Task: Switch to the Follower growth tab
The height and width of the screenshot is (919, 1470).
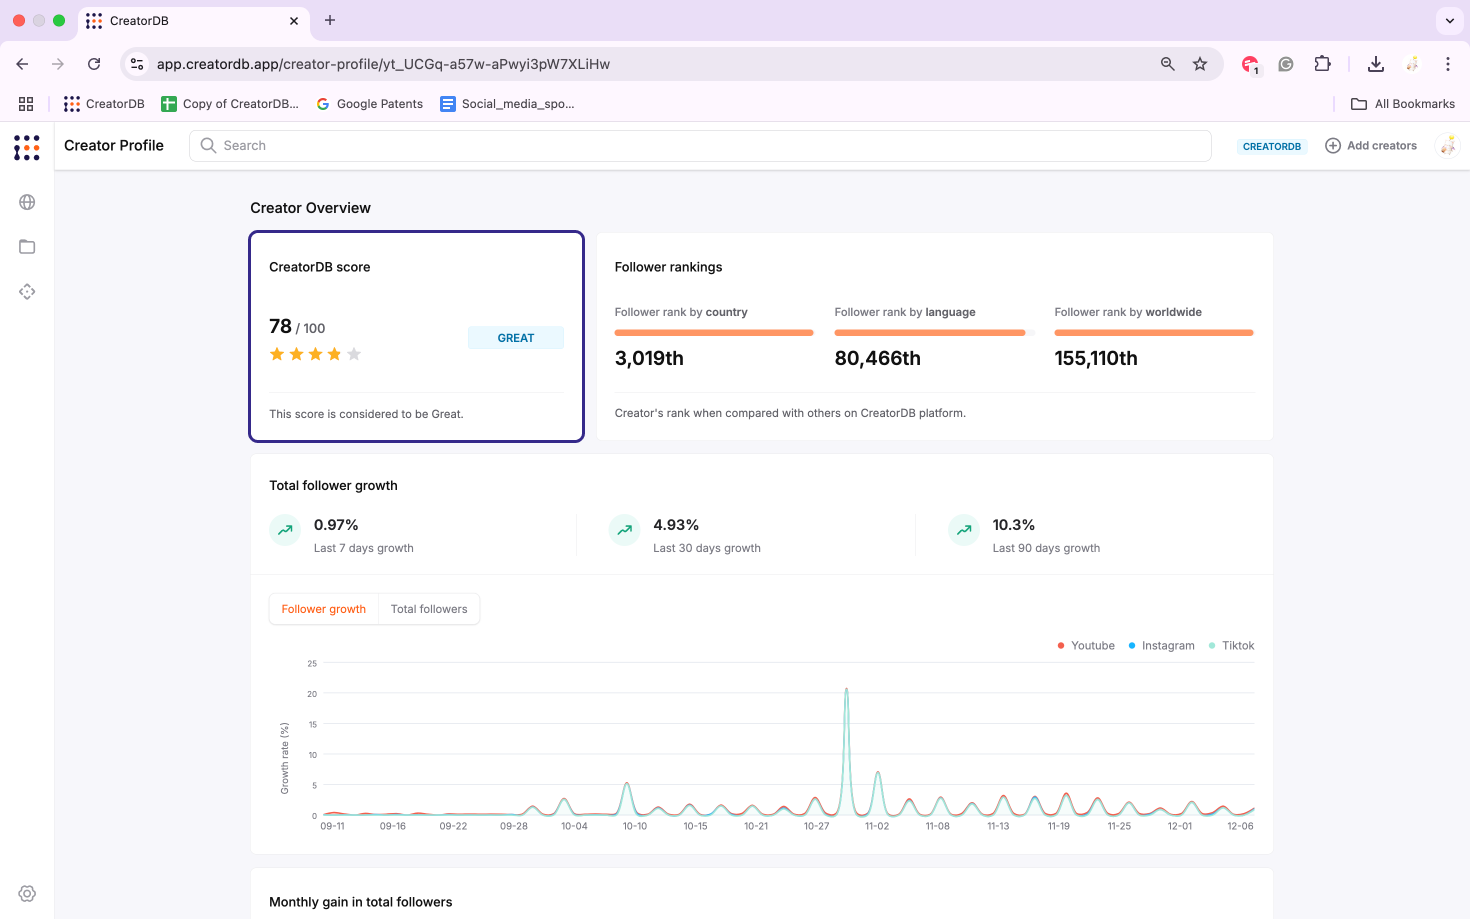Action: coord(324,609)
